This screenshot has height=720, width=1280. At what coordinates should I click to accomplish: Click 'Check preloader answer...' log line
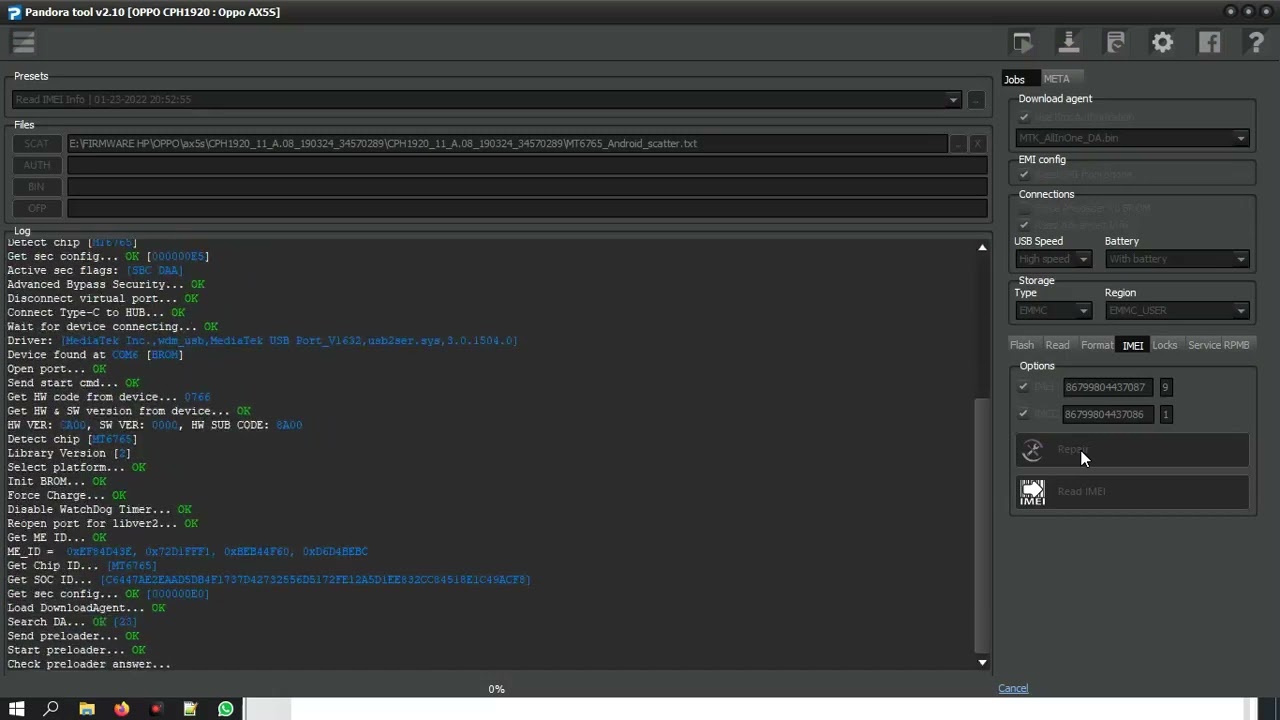[x=89, y=664]
